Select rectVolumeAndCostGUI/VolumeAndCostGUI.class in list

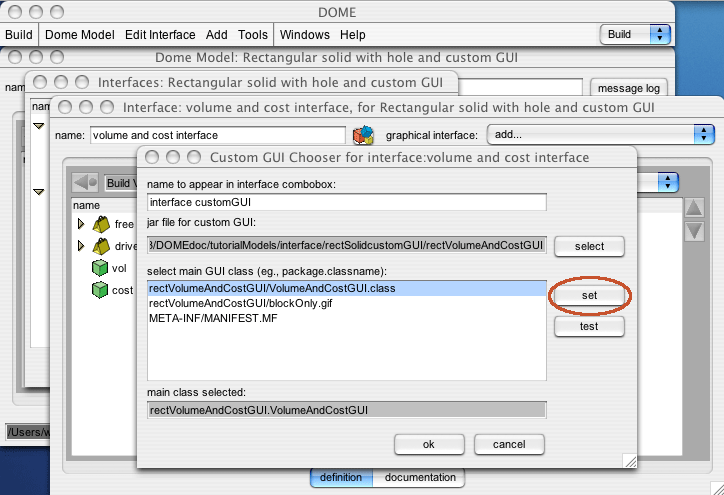coord(347,288)
